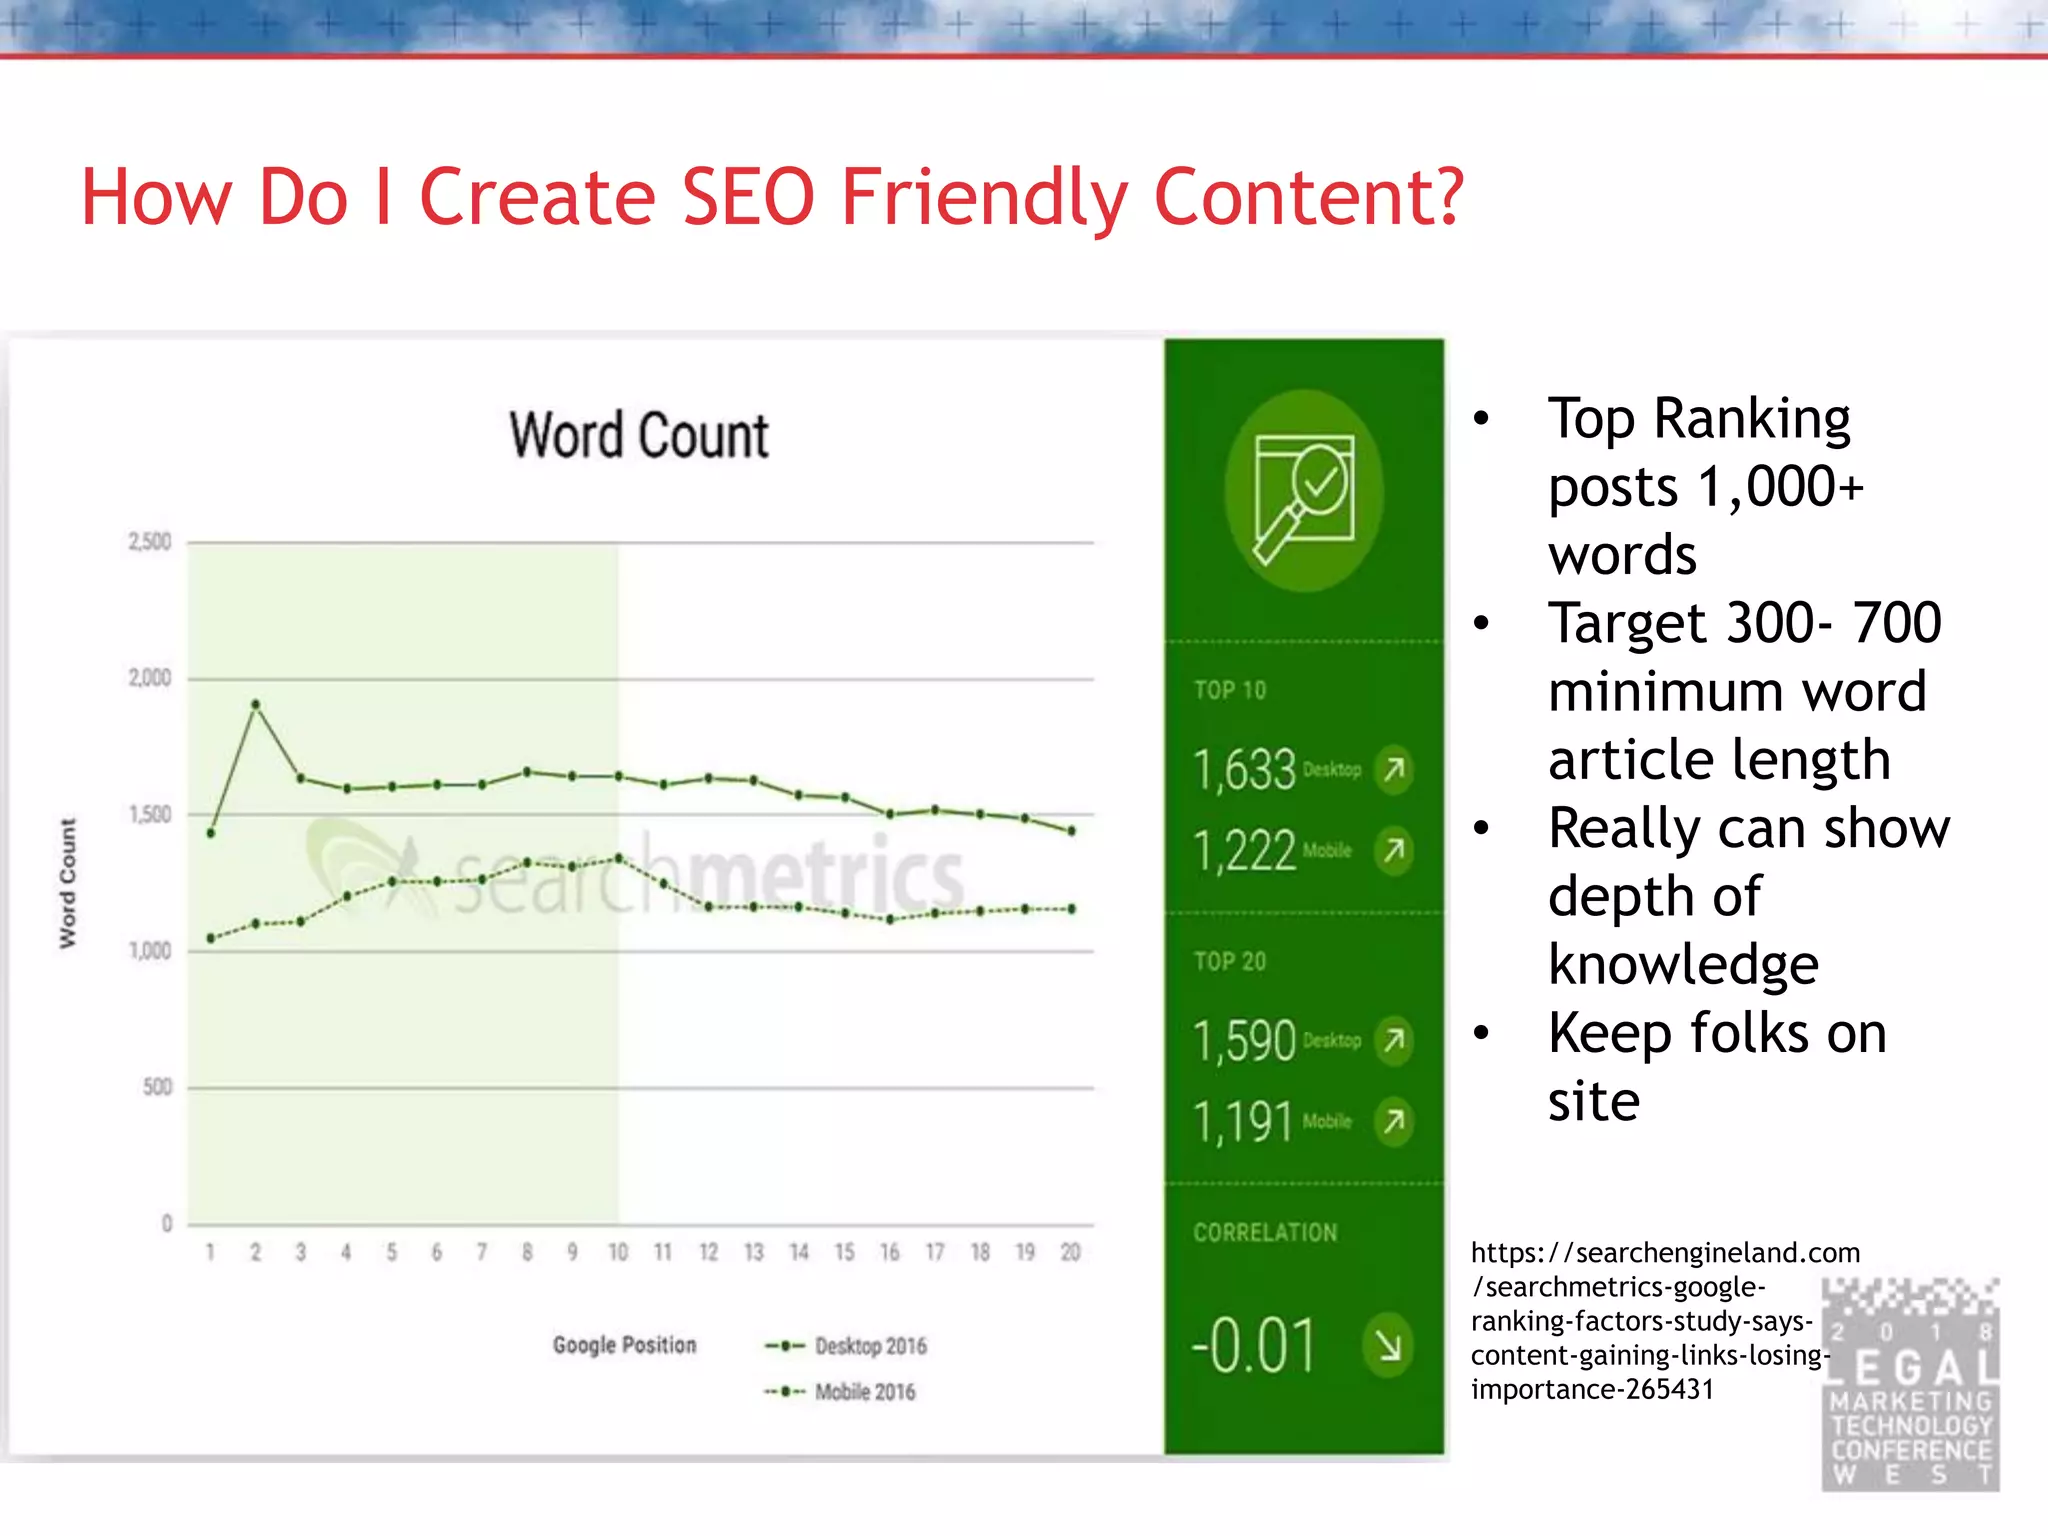Click the down arrow beside -0.01 correlation
Viewport: 2048px width, 1536px height.
1388,1346
